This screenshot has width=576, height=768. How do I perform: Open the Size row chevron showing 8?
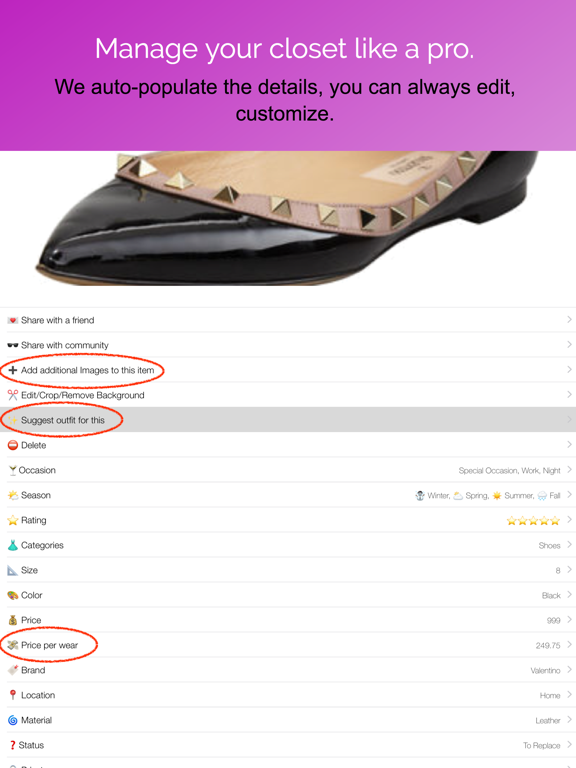click(x=569, y=570)
